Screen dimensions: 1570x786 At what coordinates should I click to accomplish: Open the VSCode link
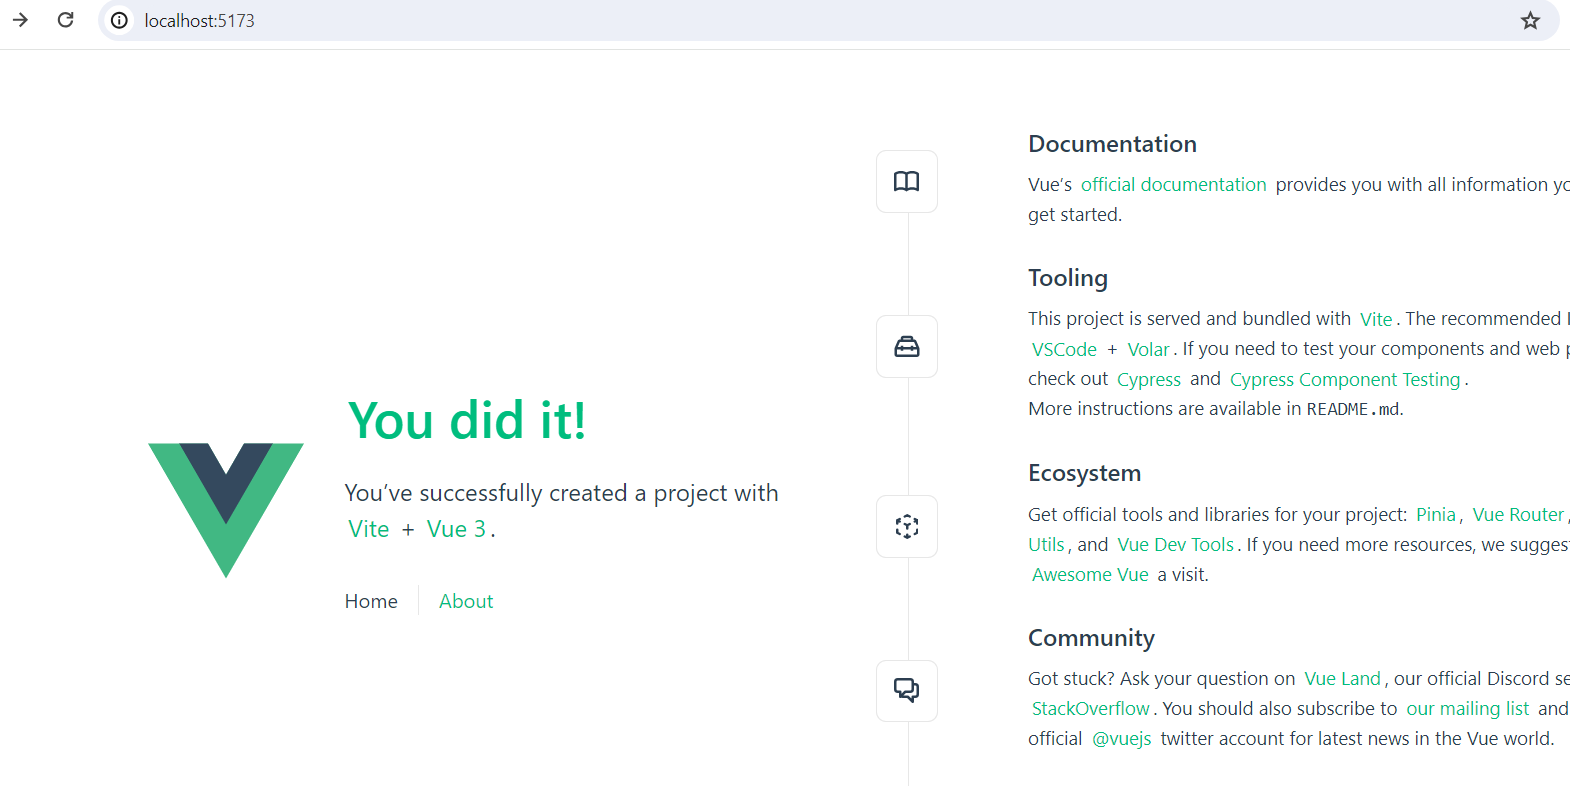pyautogui.click(x=1064, y=349)
